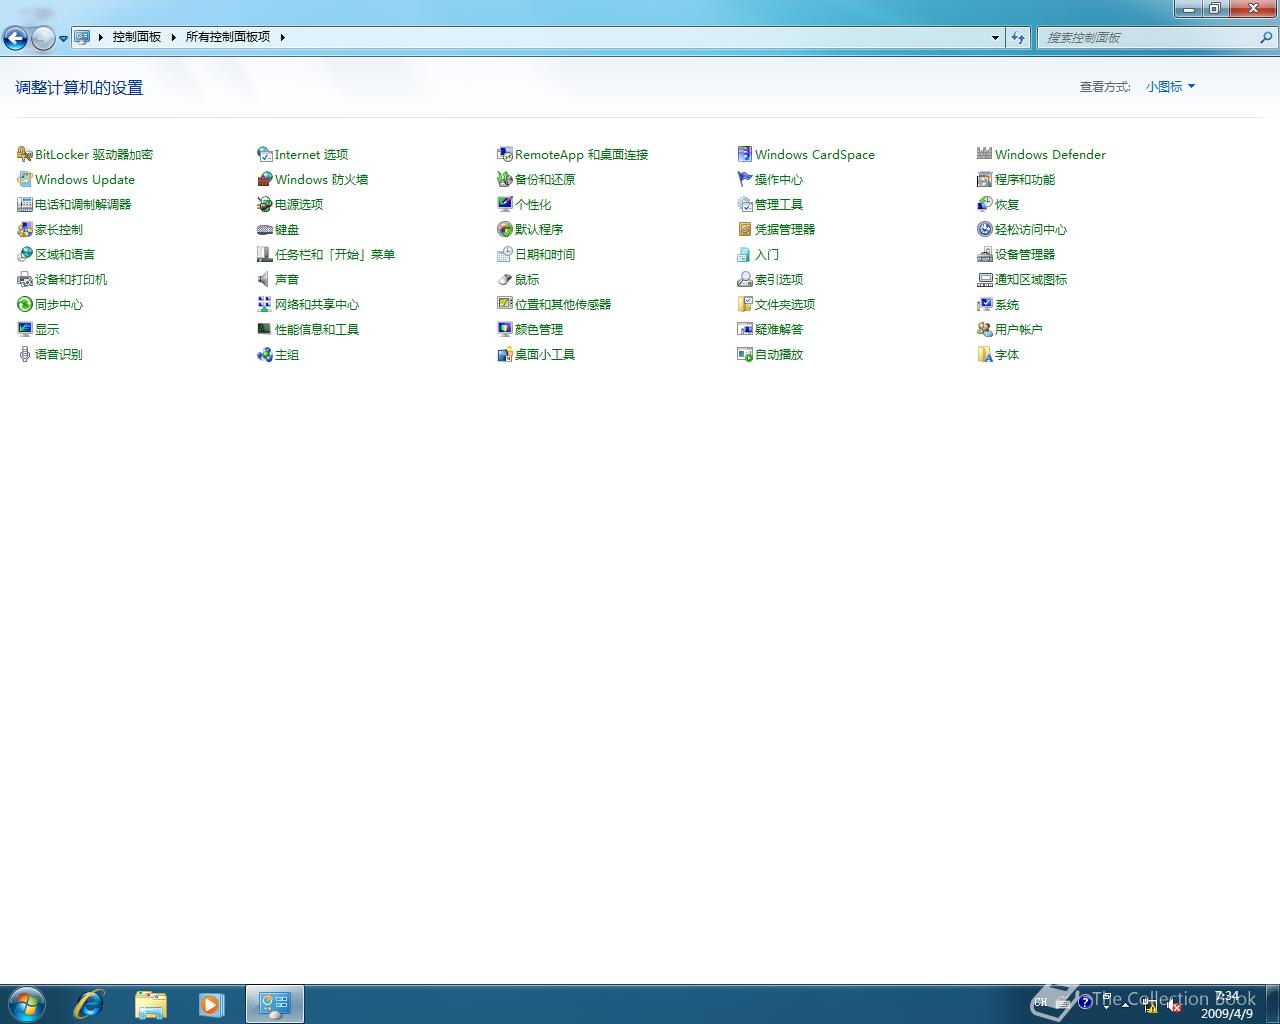This screenshot has width=1280, height=1024.
Task: Open the 家长控制 icon
Action: 25,229
